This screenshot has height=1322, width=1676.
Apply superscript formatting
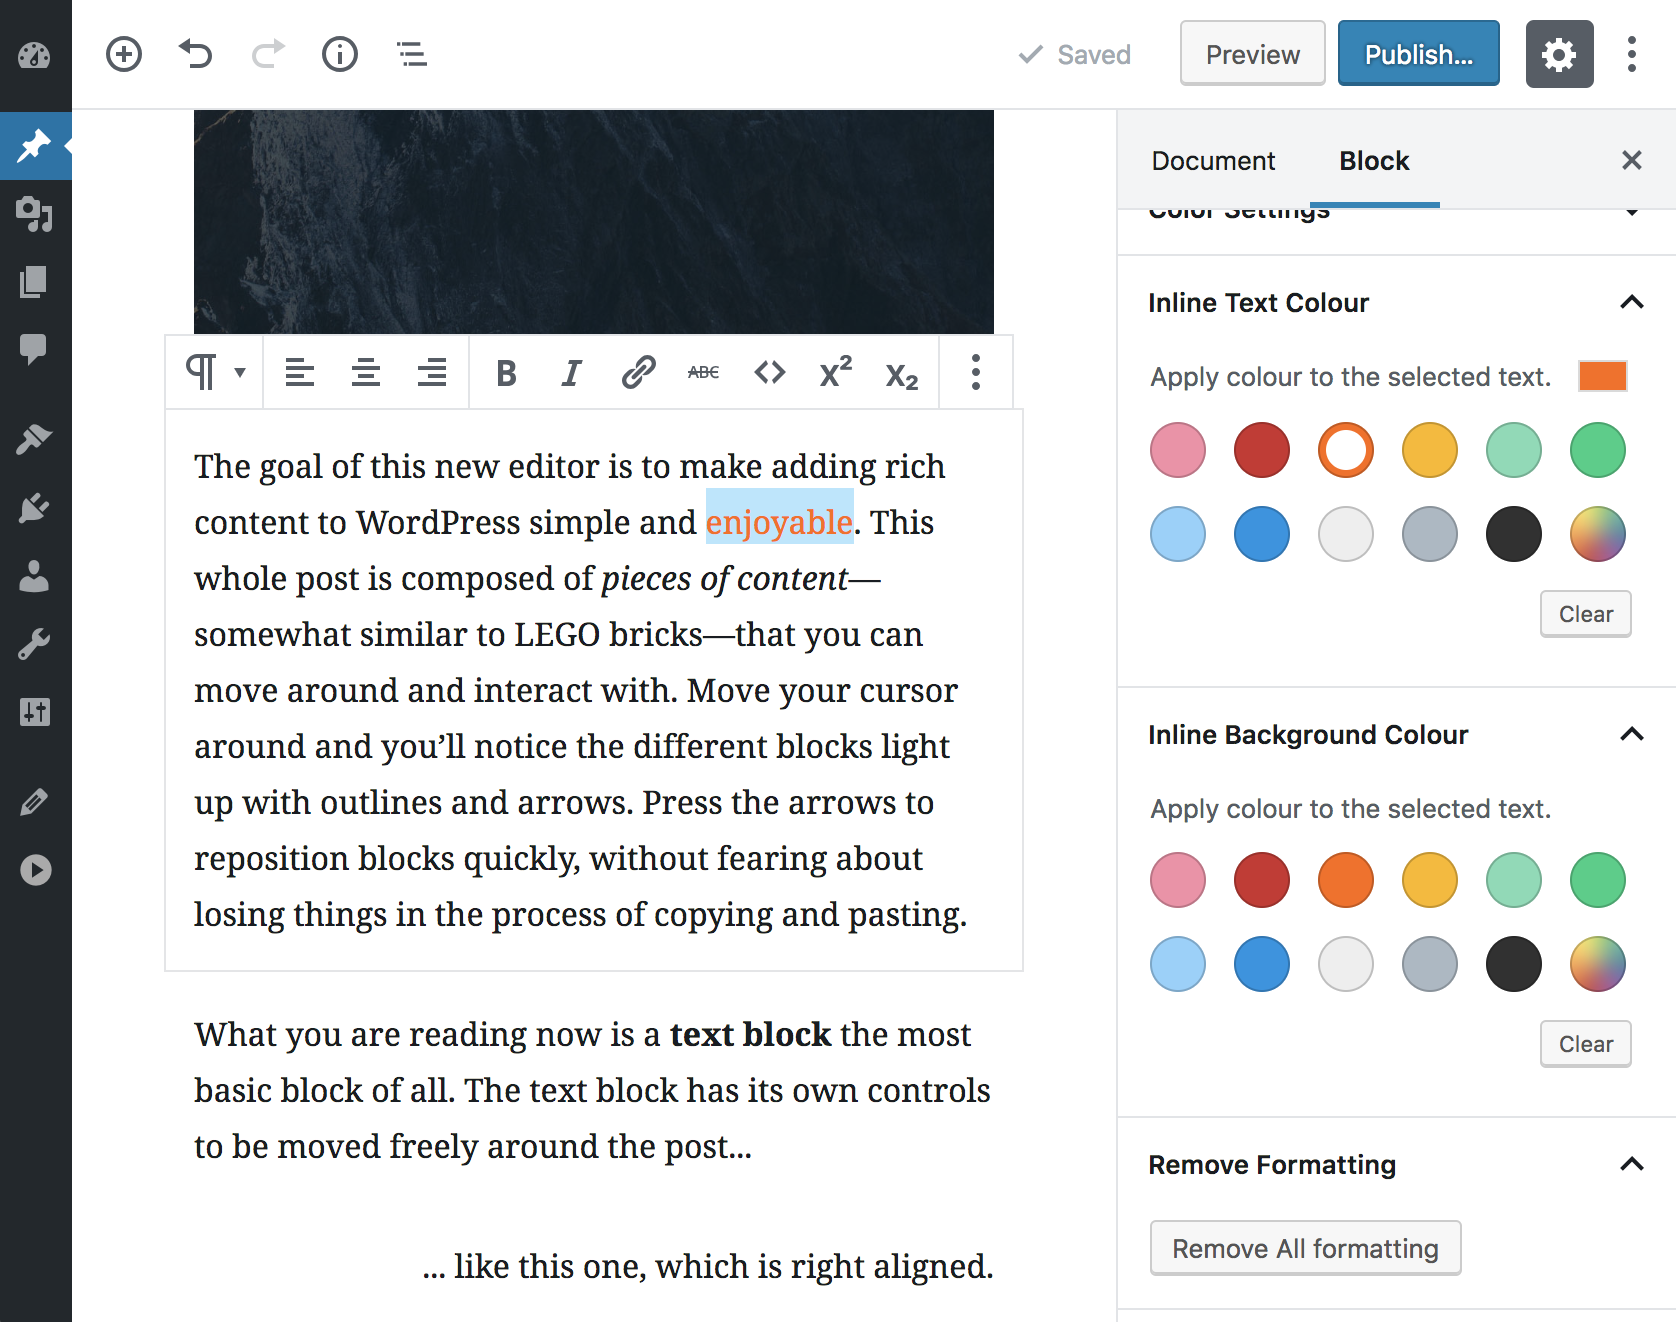[x=835, y=373]
